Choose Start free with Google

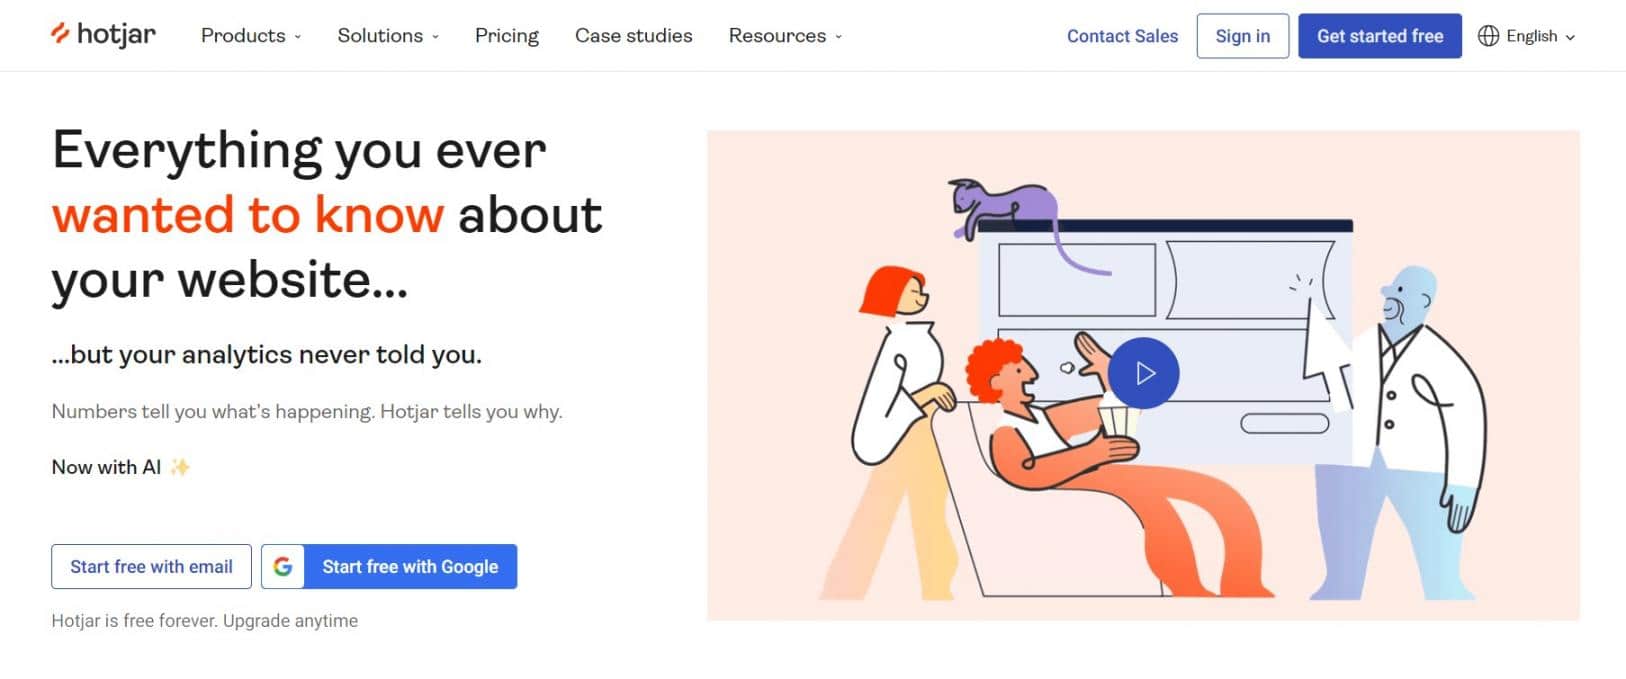[x=389, y=567]
